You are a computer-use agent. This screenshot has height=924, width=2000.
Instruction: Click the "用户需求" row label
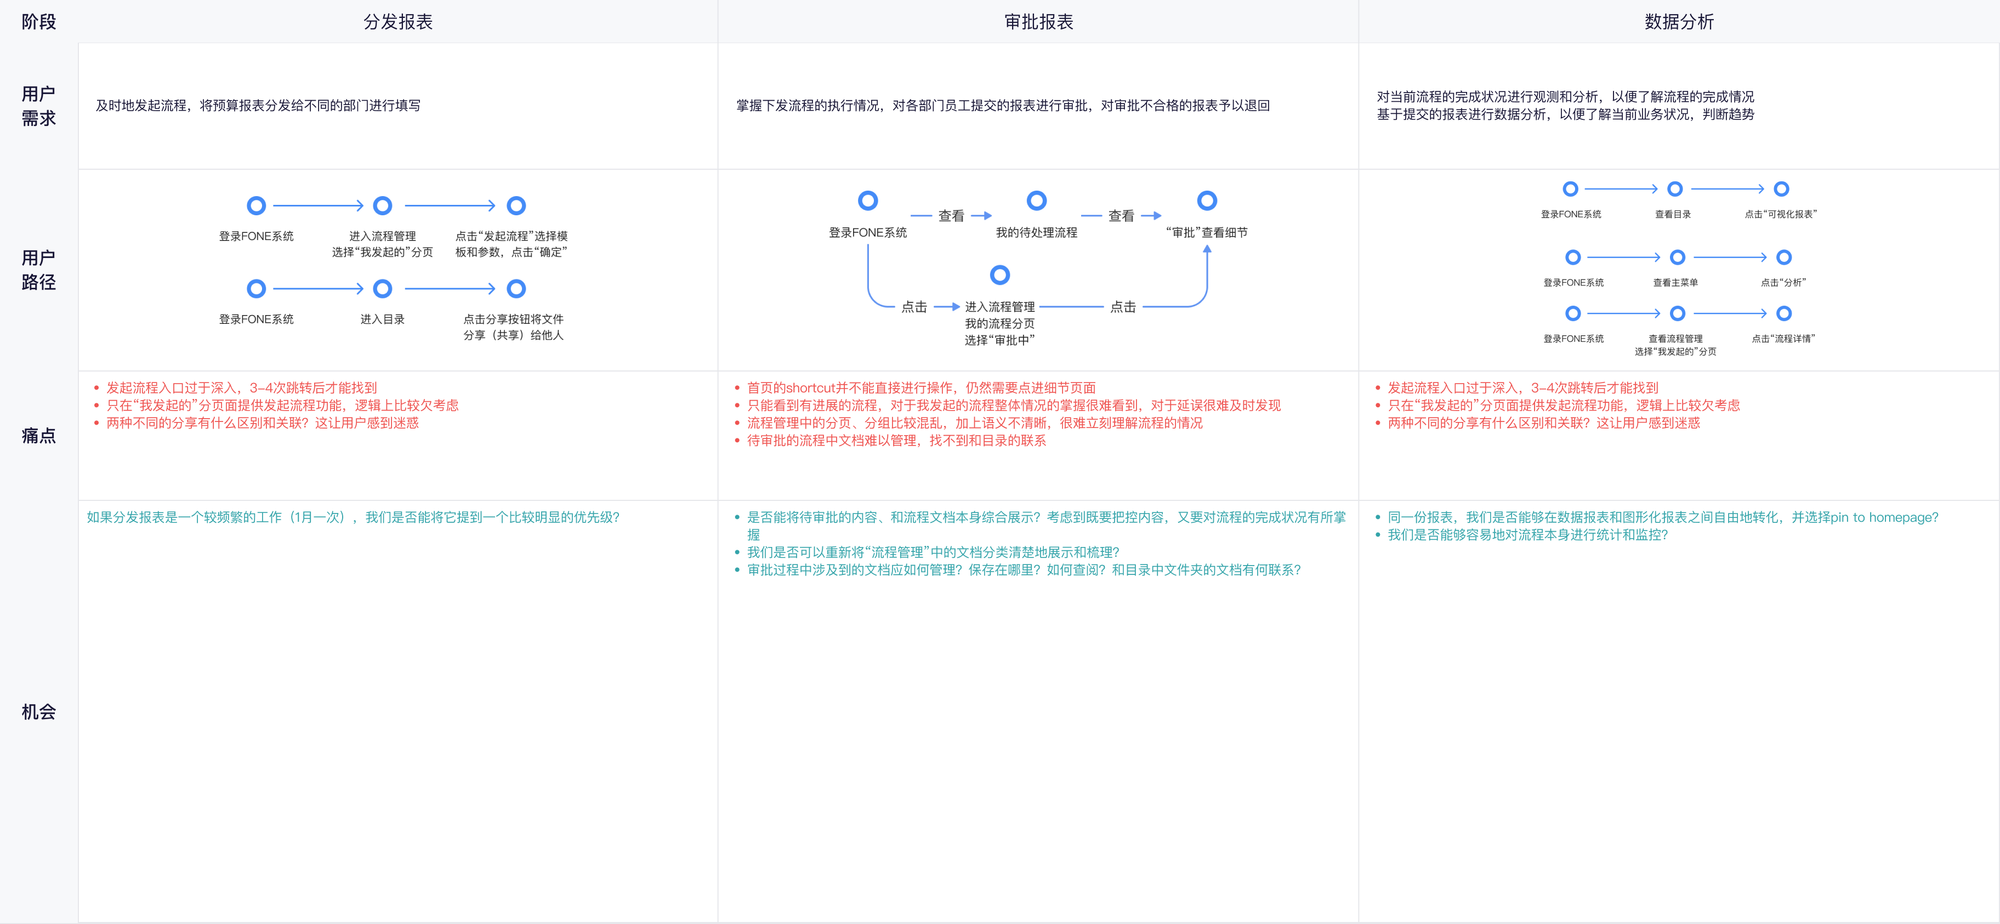coord(39,106)
